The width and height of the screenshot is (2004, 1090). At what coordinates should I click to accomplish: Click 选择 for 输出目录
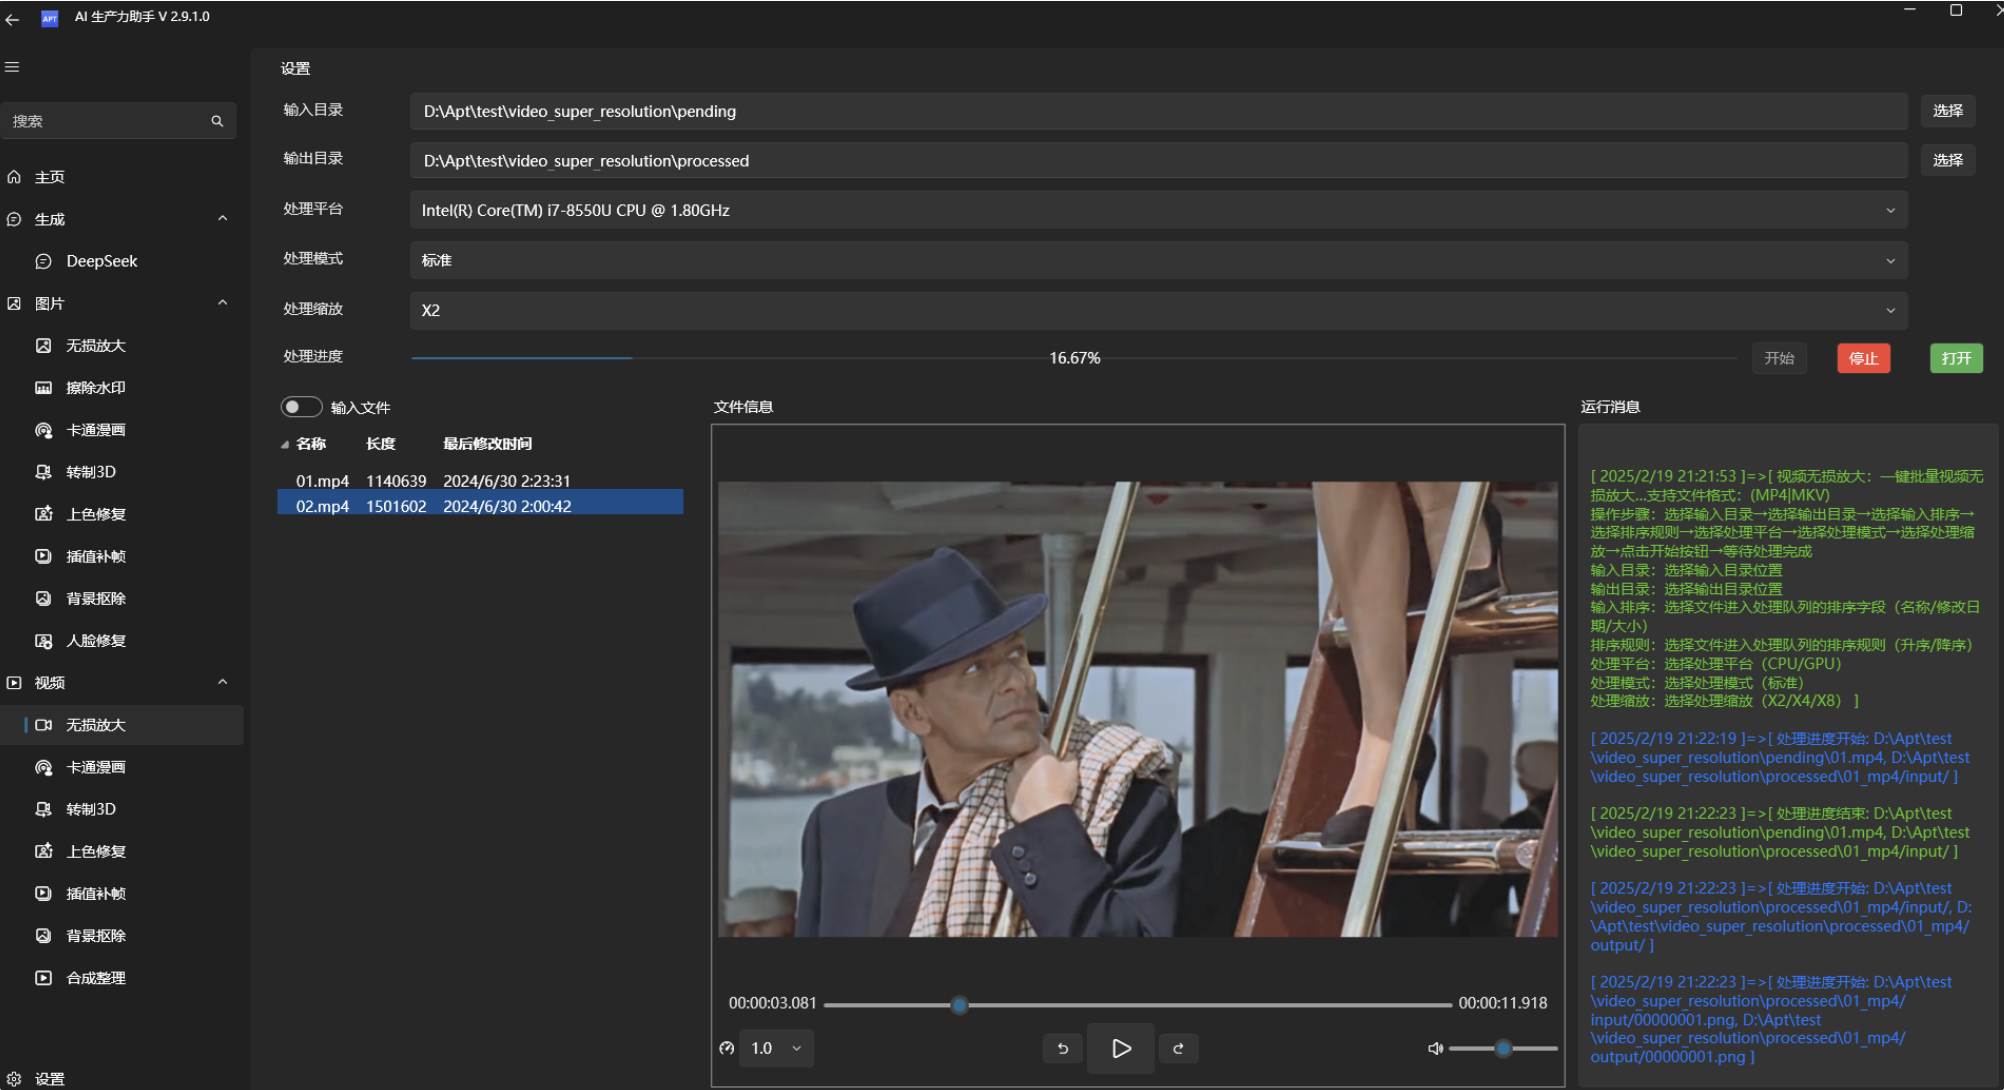tap(1947, 160)
